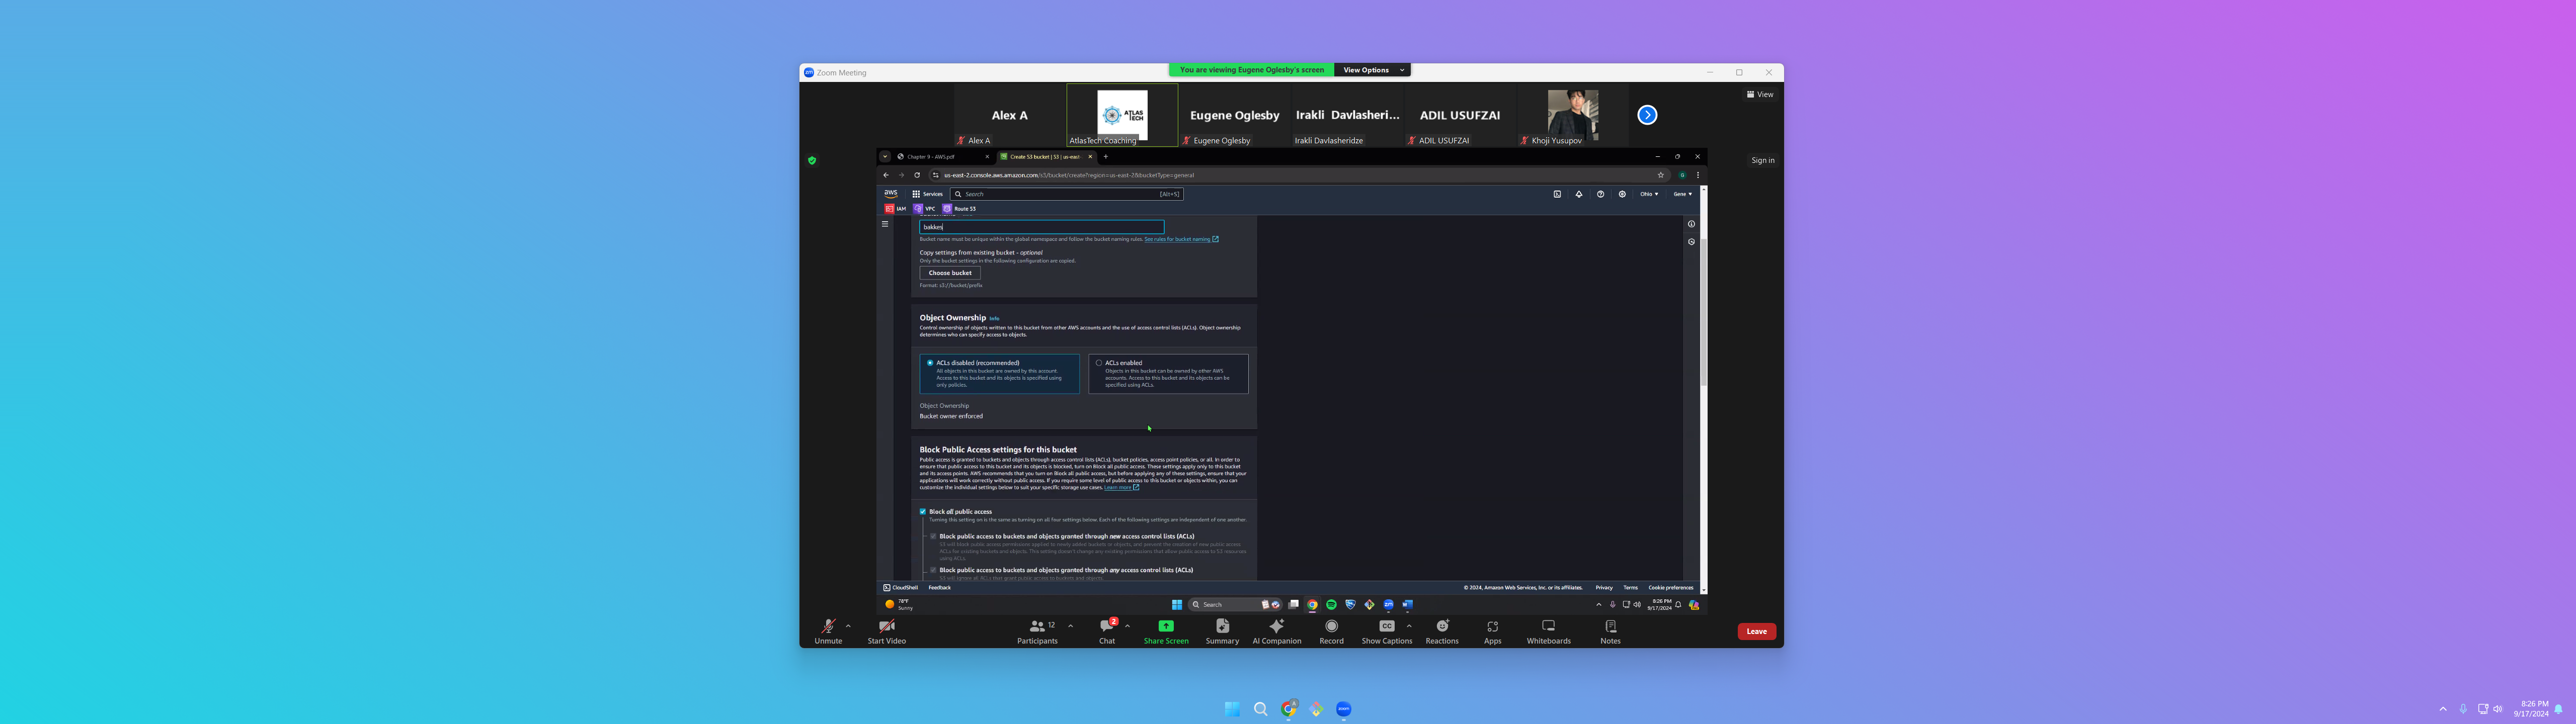Click the green Share Screen icon
Screen dimensions: 2576x724
1166,626
